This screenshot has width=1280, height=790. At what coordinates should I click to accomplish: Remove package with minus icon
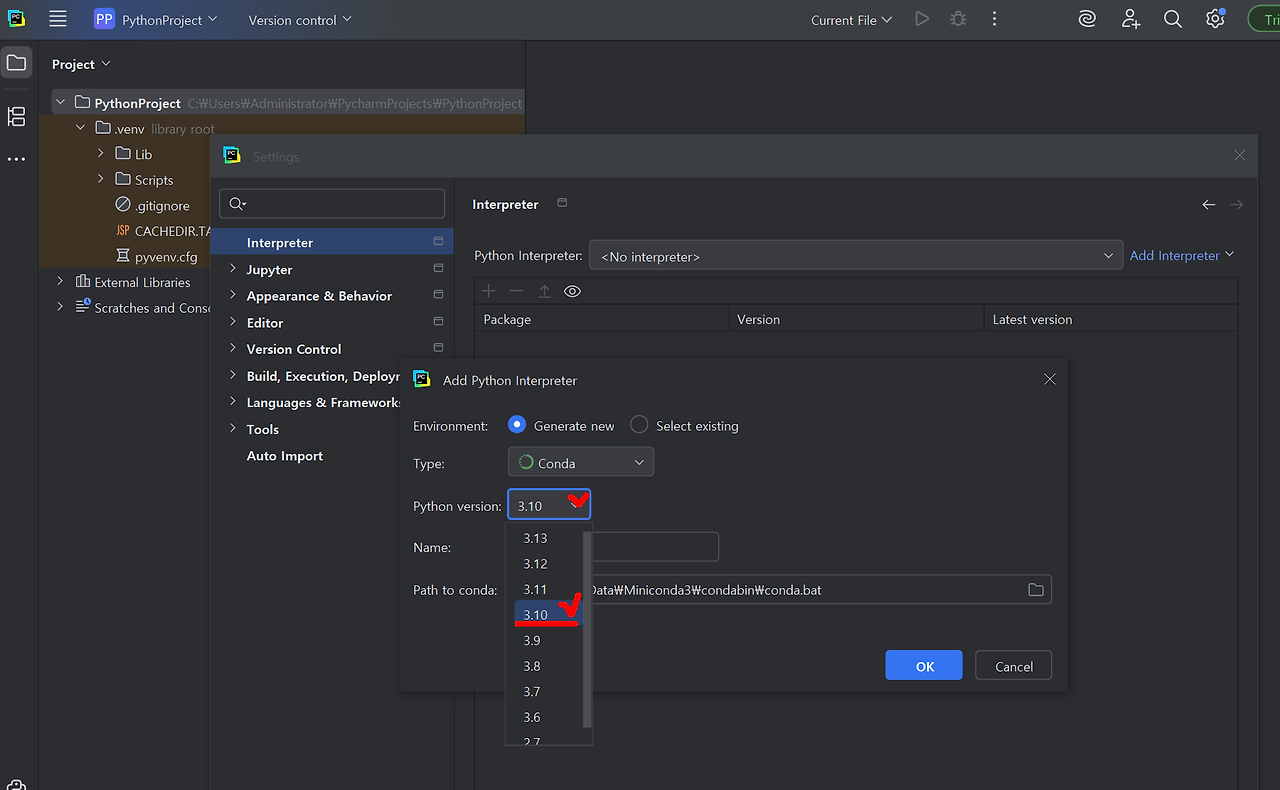tap(516, 291)
